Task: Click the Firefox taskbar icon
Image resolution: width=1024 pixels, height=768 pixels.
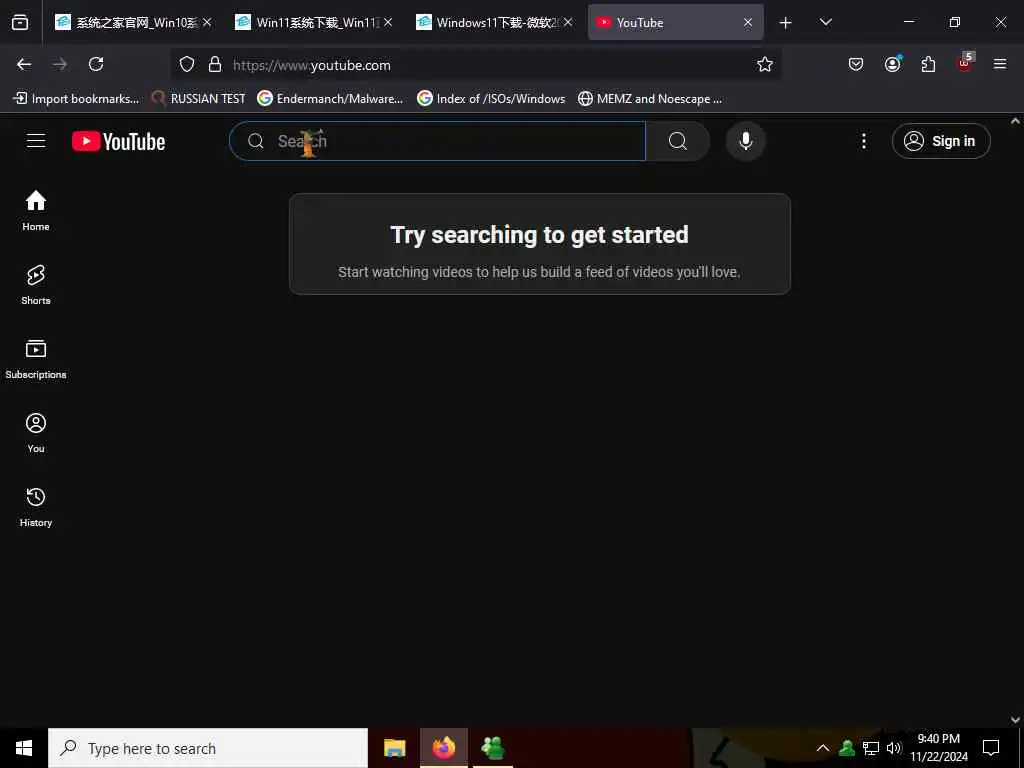Action: pos(443,748)
